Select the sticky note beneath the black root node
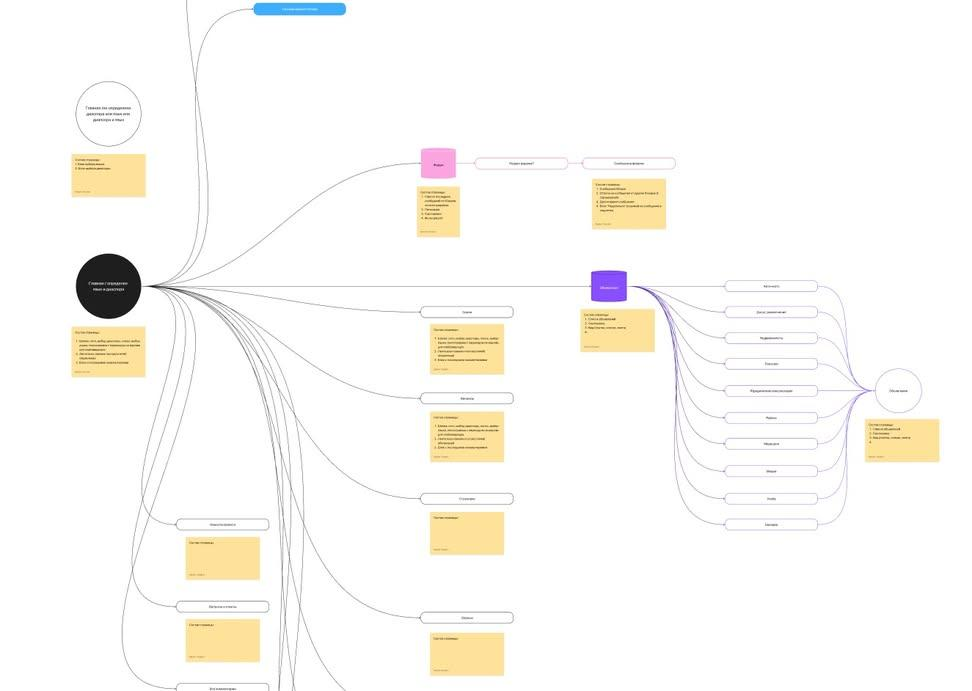The image size is (972, 691). pos(108,352)
